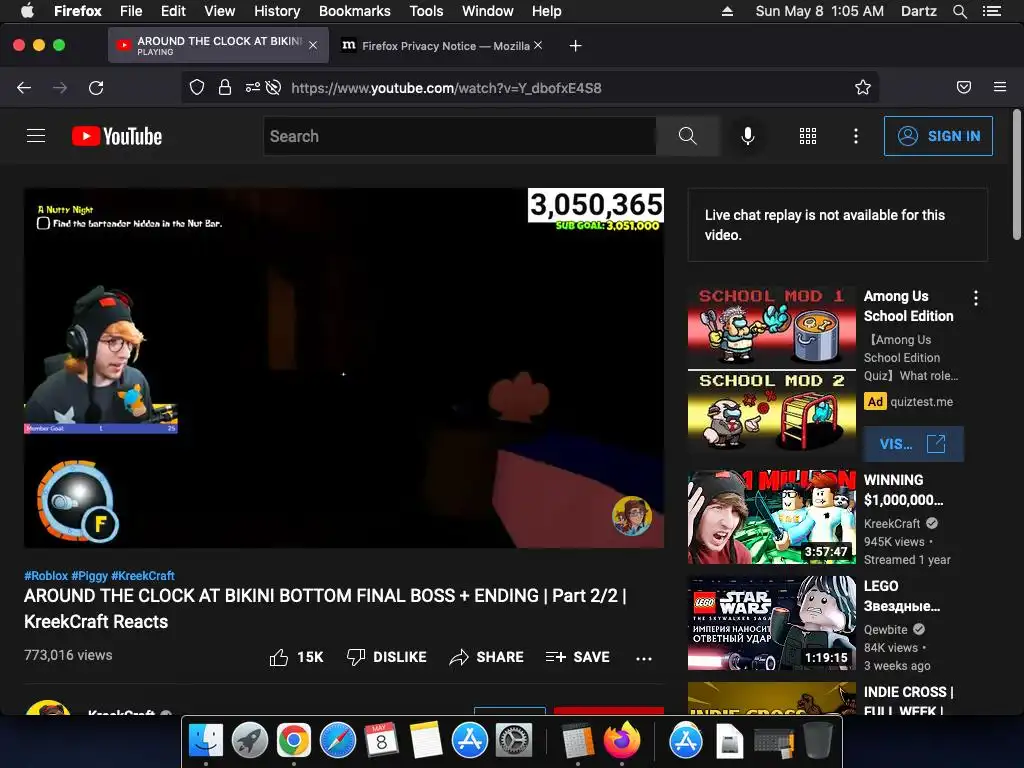Image resolution: width=1024 pixels, height=768 pixels.
Task: Open the #KreekCraft hashtag link
Action: (143, 576)
